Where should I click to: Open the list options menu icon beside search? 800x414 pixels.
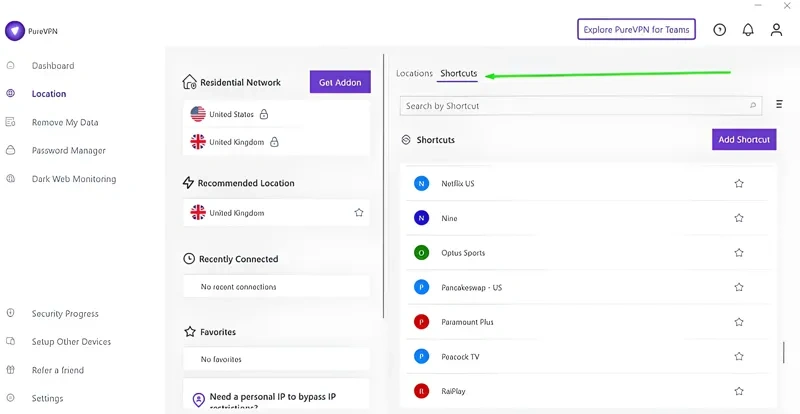(x=779, y=104)
